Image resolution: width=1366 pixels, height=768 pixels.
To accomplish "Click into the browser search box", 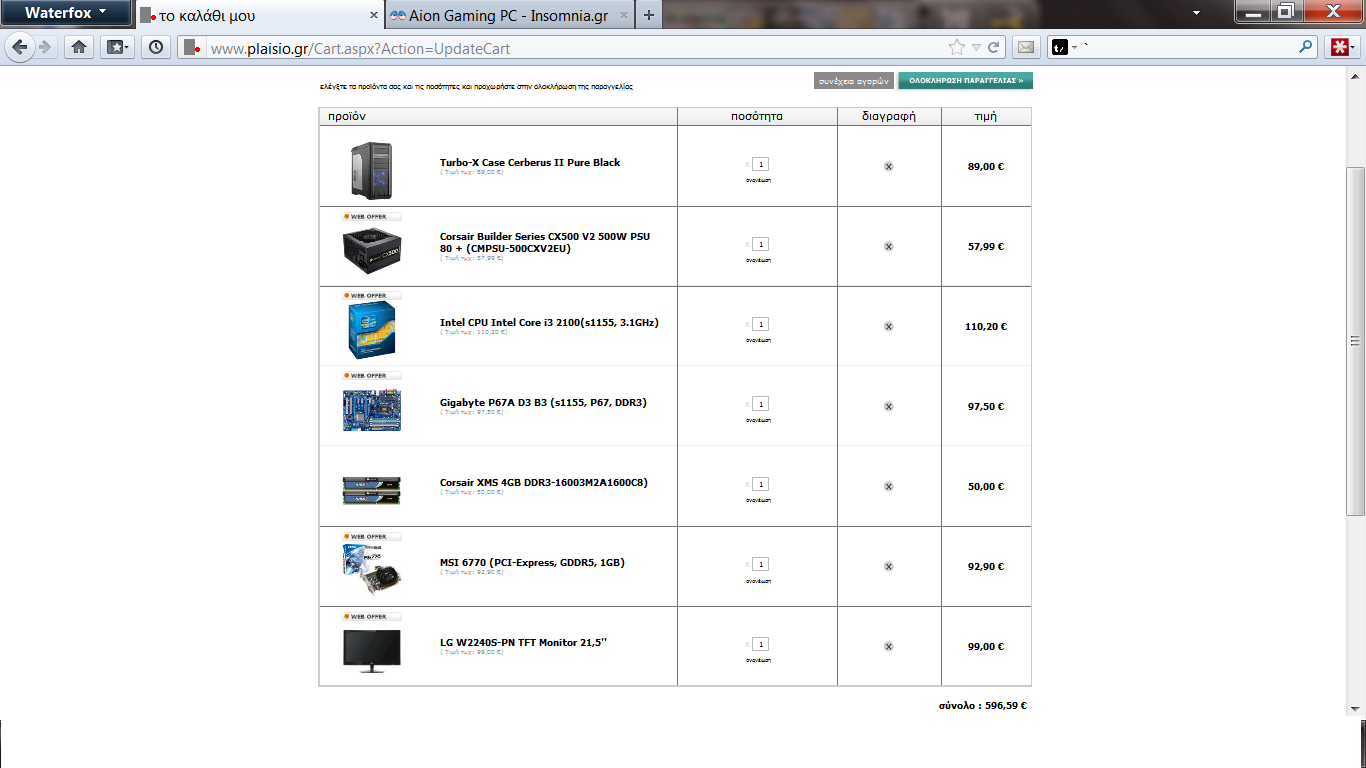I will pos(1190,47).
